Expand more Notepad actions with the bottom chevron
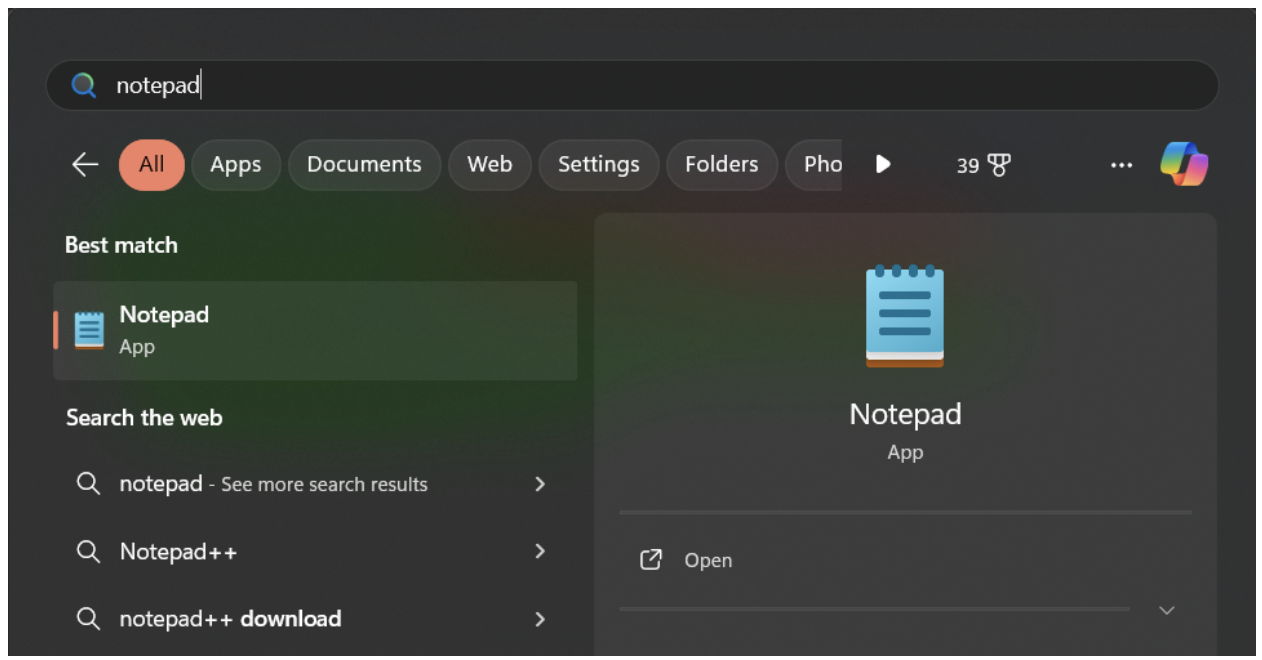 pyautogui.click(x=1166, y=609)
